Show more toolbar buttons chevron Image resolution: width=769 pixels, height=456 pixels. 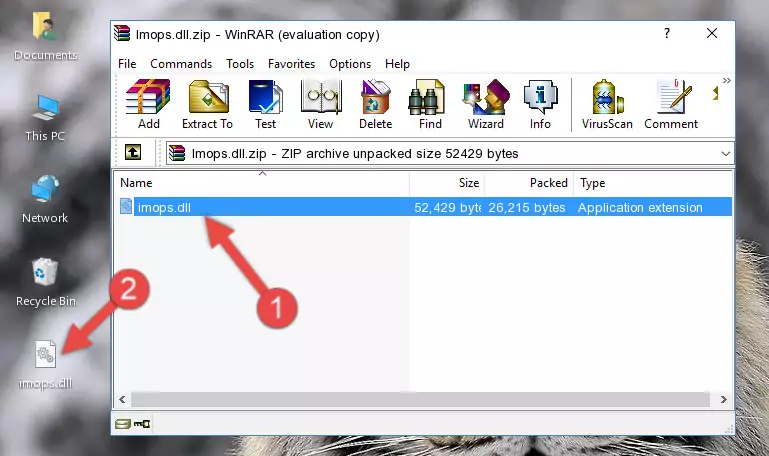726,80
